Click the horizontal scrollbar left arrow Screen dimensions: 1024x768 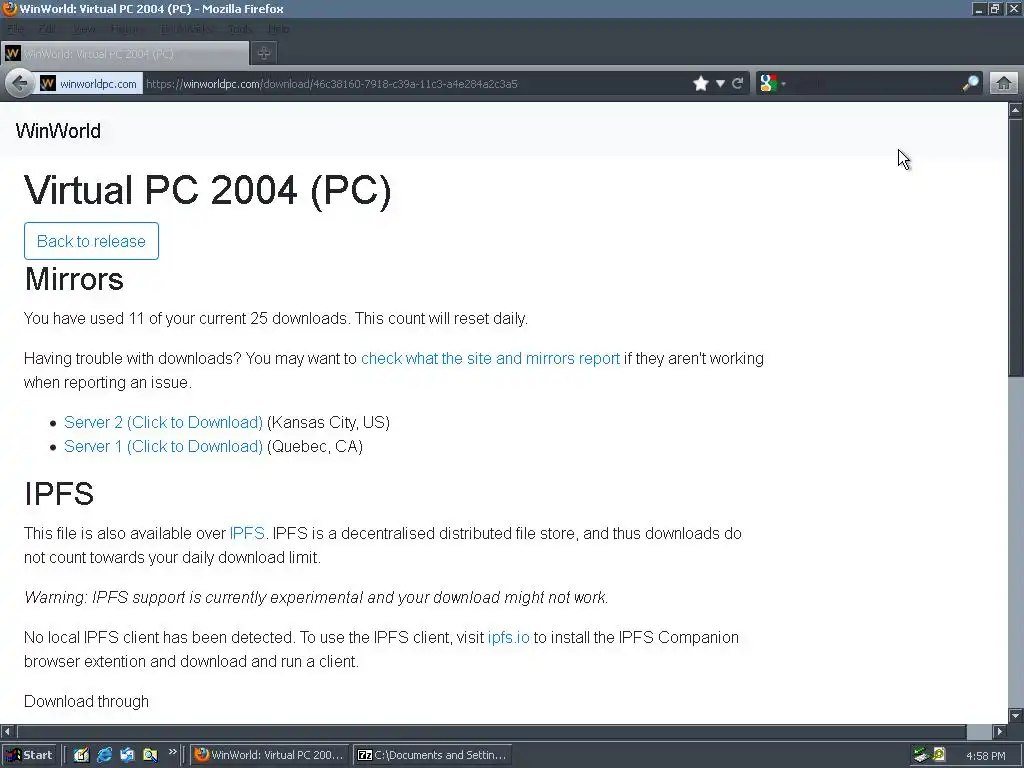tap(7, 731)
